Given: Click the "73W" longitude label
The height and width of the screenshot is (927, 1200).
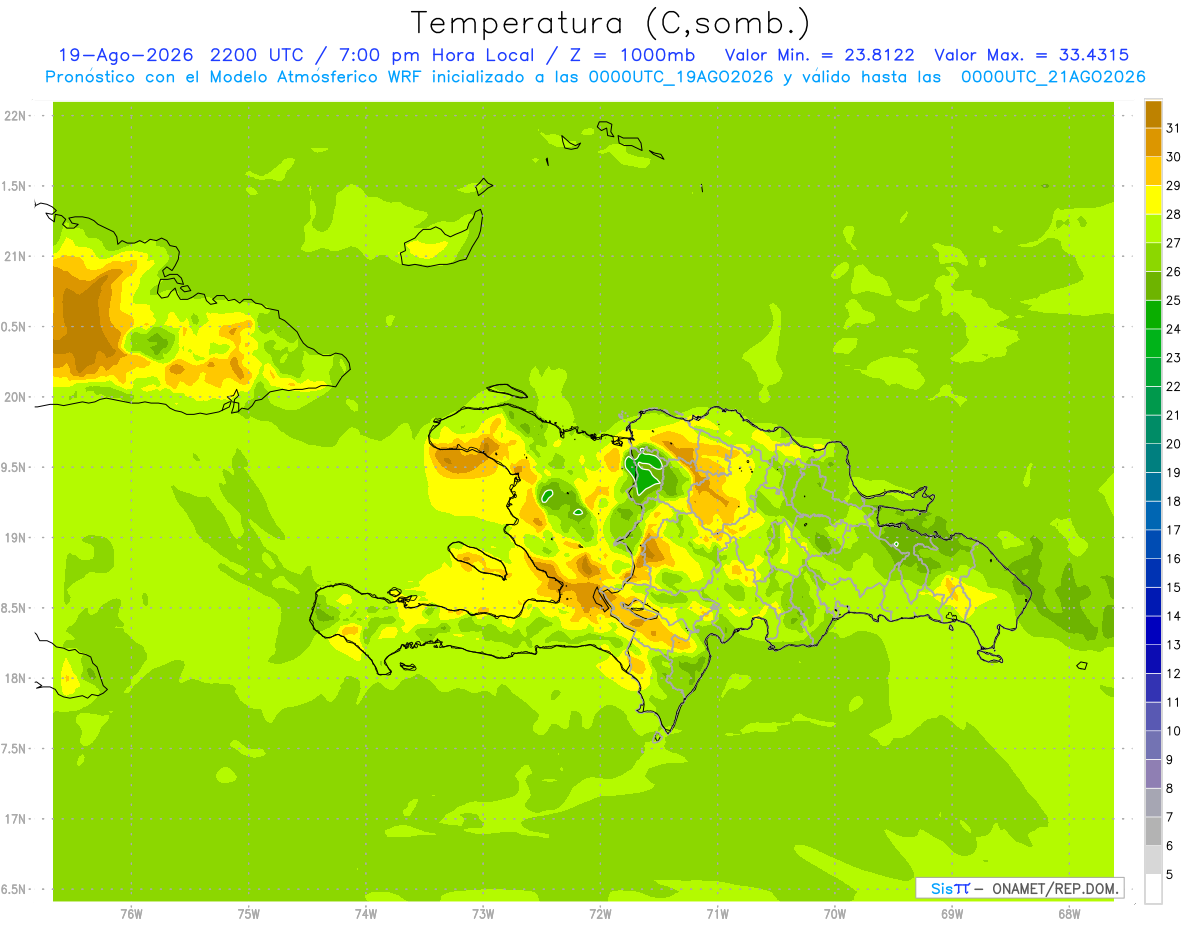Looking at the screenshot, I should 483,913.
